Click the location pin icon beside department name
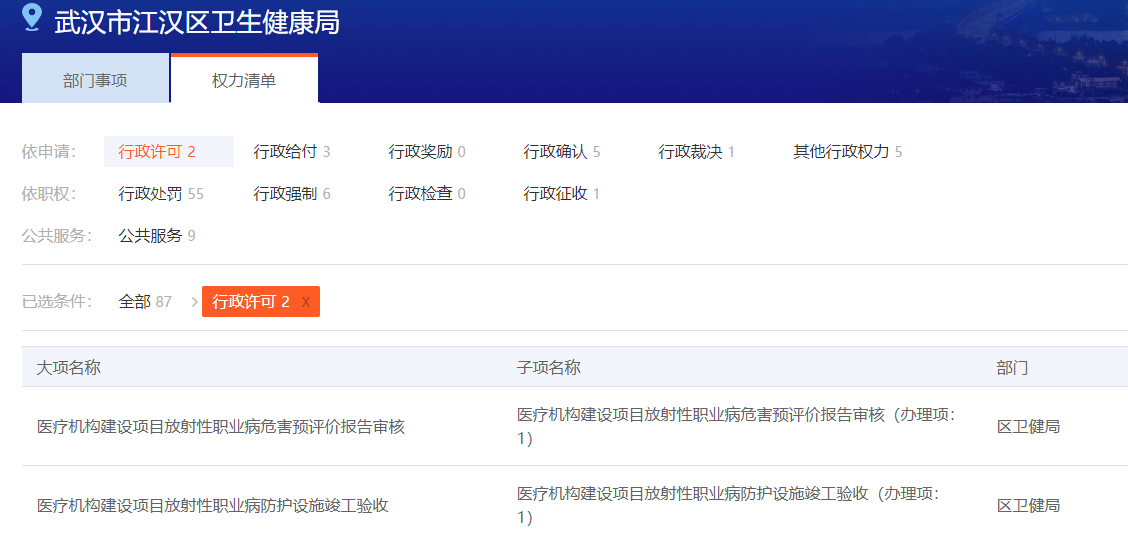This screenshot has width=1128, height=542. pyautogui.click(x=32, y=18)
